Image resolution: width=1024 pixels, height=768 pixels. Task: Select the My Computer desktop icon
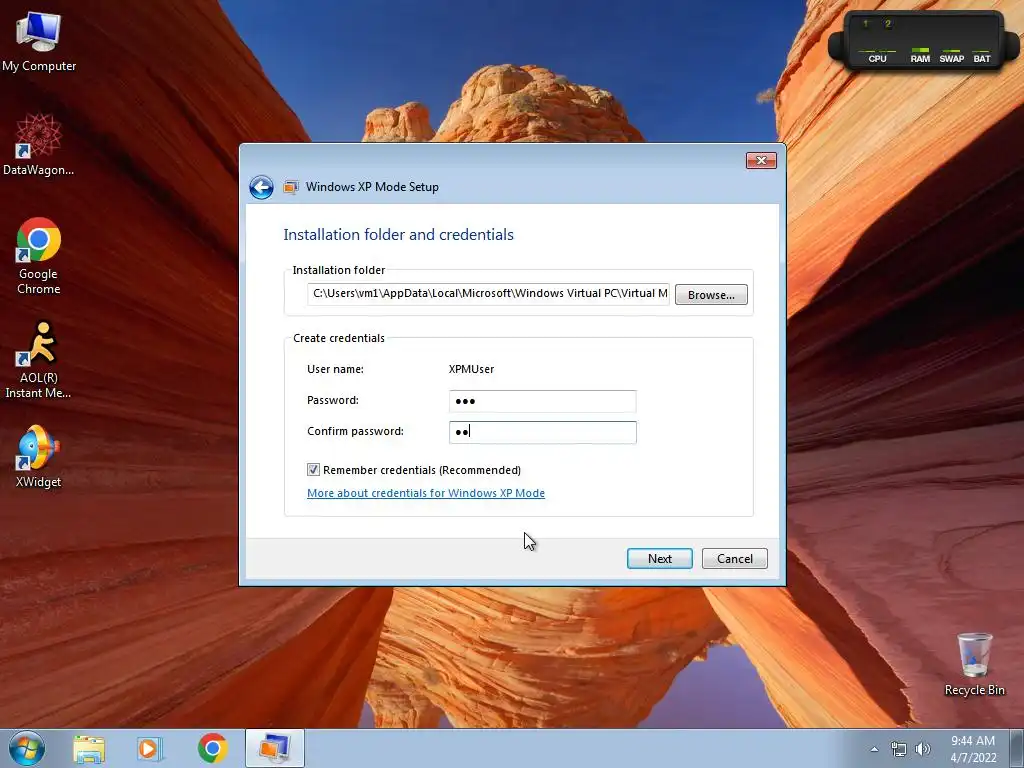(x=39, y=42)
